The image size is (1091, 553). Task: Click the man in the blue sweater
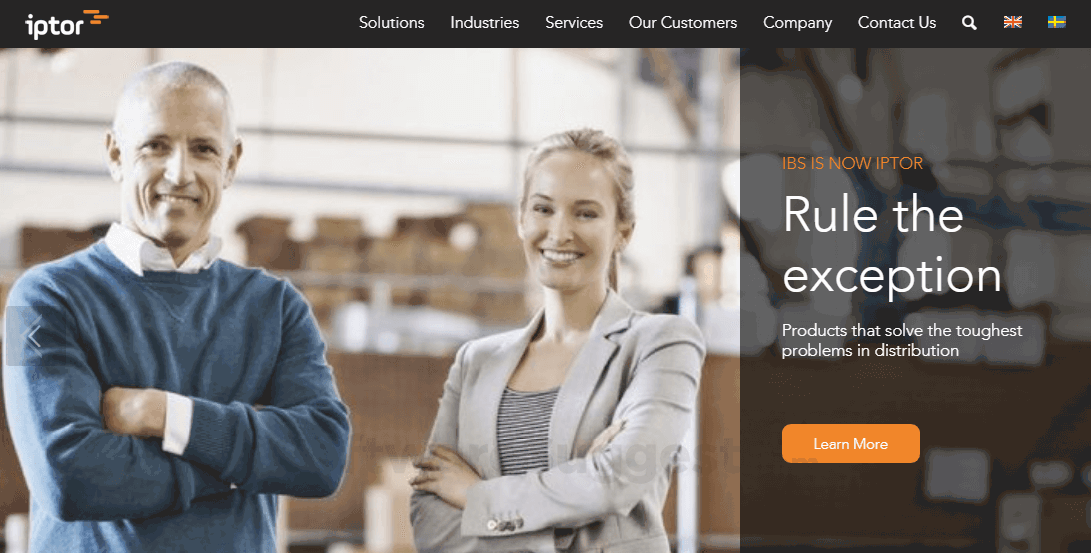pos(174,313)
